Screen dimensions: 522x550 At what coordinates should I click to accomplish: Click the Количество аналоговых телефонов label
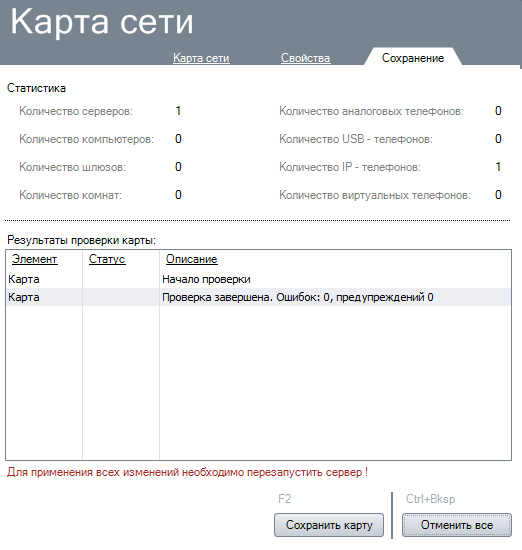pos(371,111)
